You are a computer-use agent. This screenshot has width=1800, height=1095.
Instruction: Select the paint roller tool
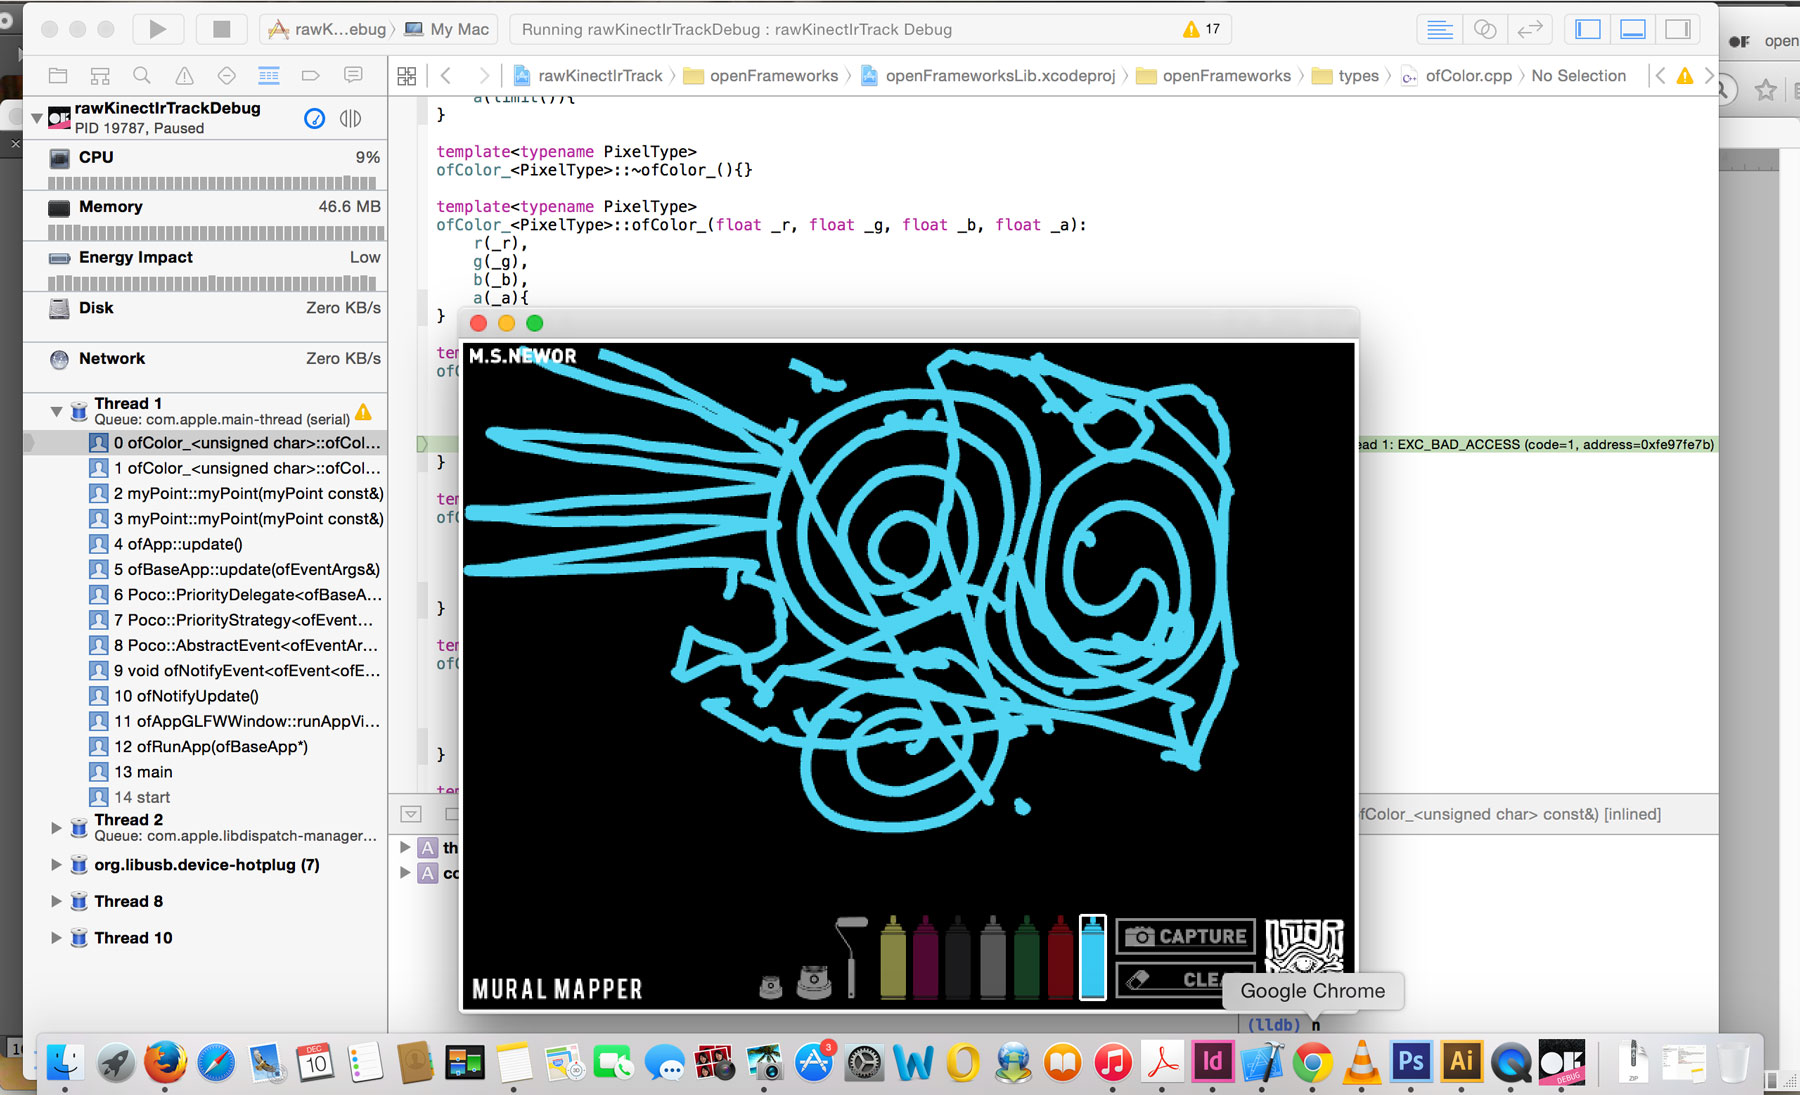[851, 955]
